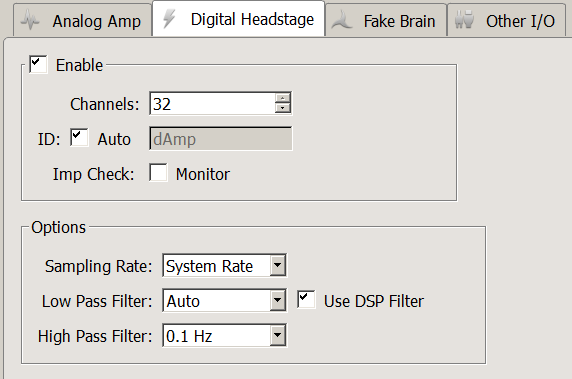Click the ID: label
572x379 pixels.
[x=49, y=139]
